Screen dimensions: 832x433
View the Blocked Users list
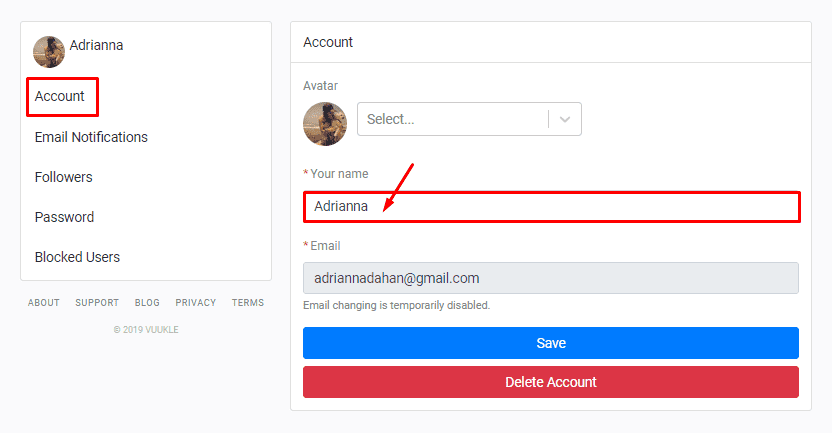click(77, 257)
